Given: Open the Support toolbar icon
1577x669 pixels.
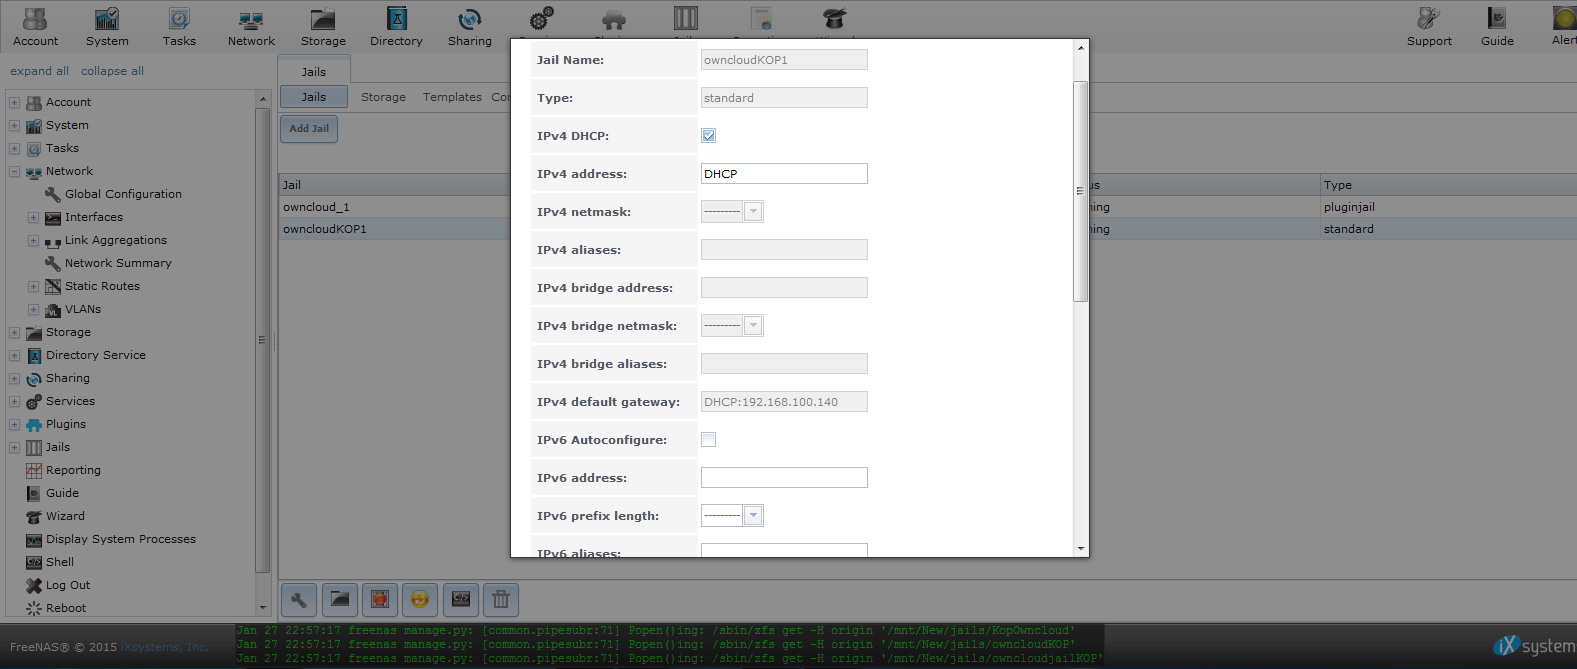Looking at the screenshot, I should click(1429, 27).
